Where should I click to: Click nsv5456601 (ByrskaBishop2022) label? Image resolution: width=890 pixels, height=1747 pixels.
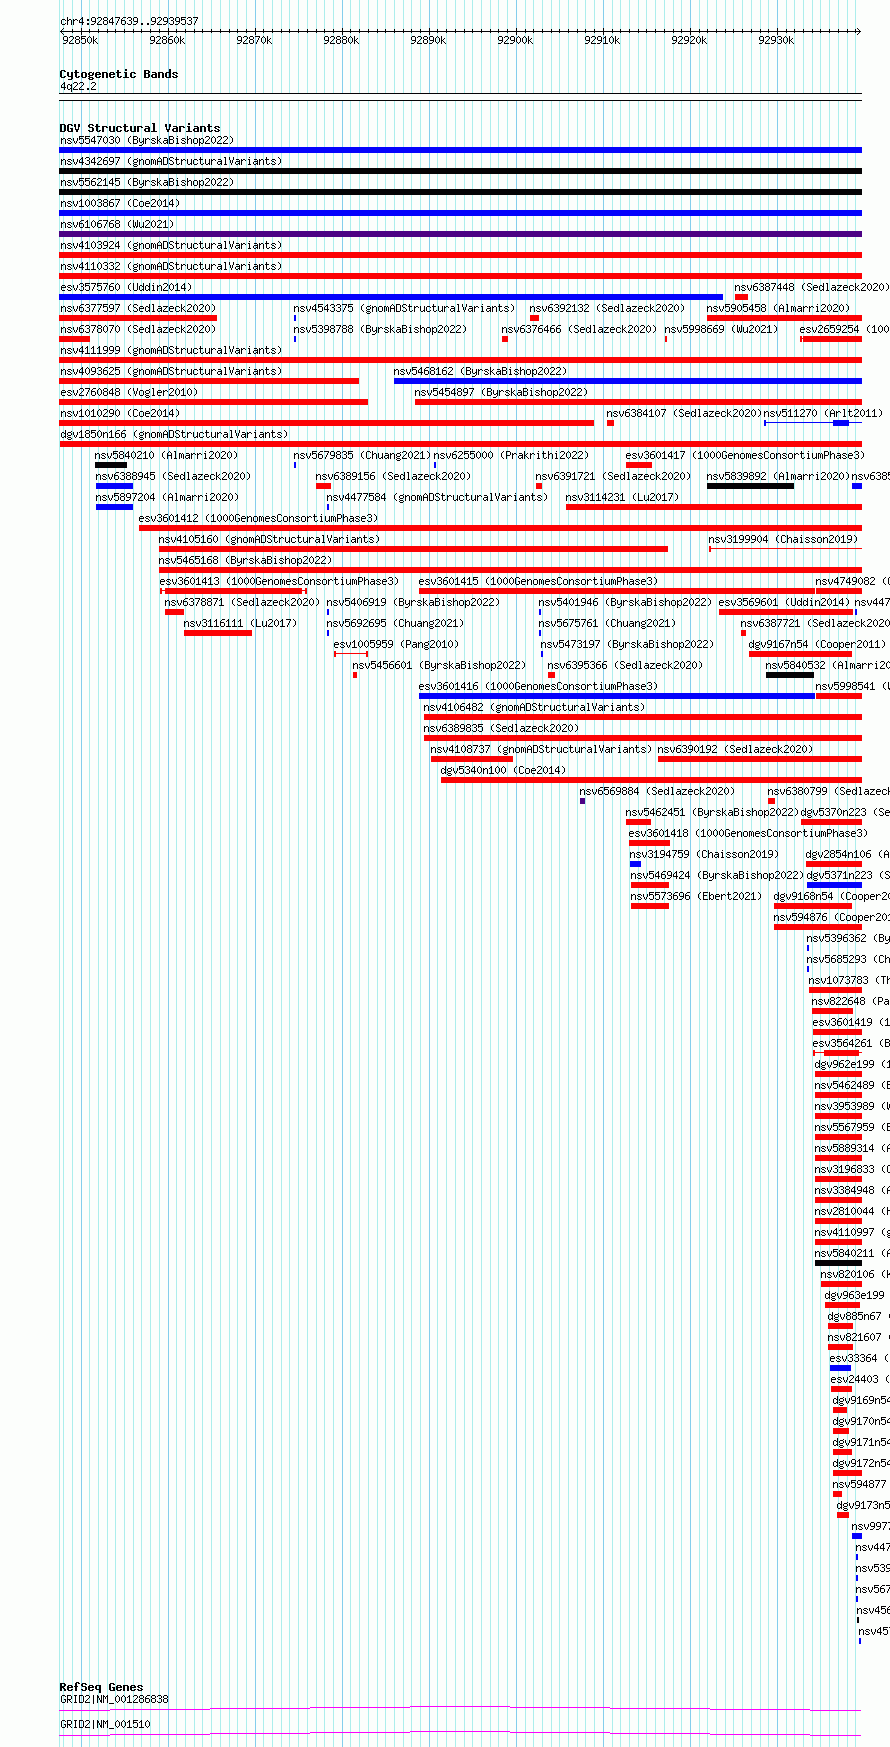(x=440, y=666)
